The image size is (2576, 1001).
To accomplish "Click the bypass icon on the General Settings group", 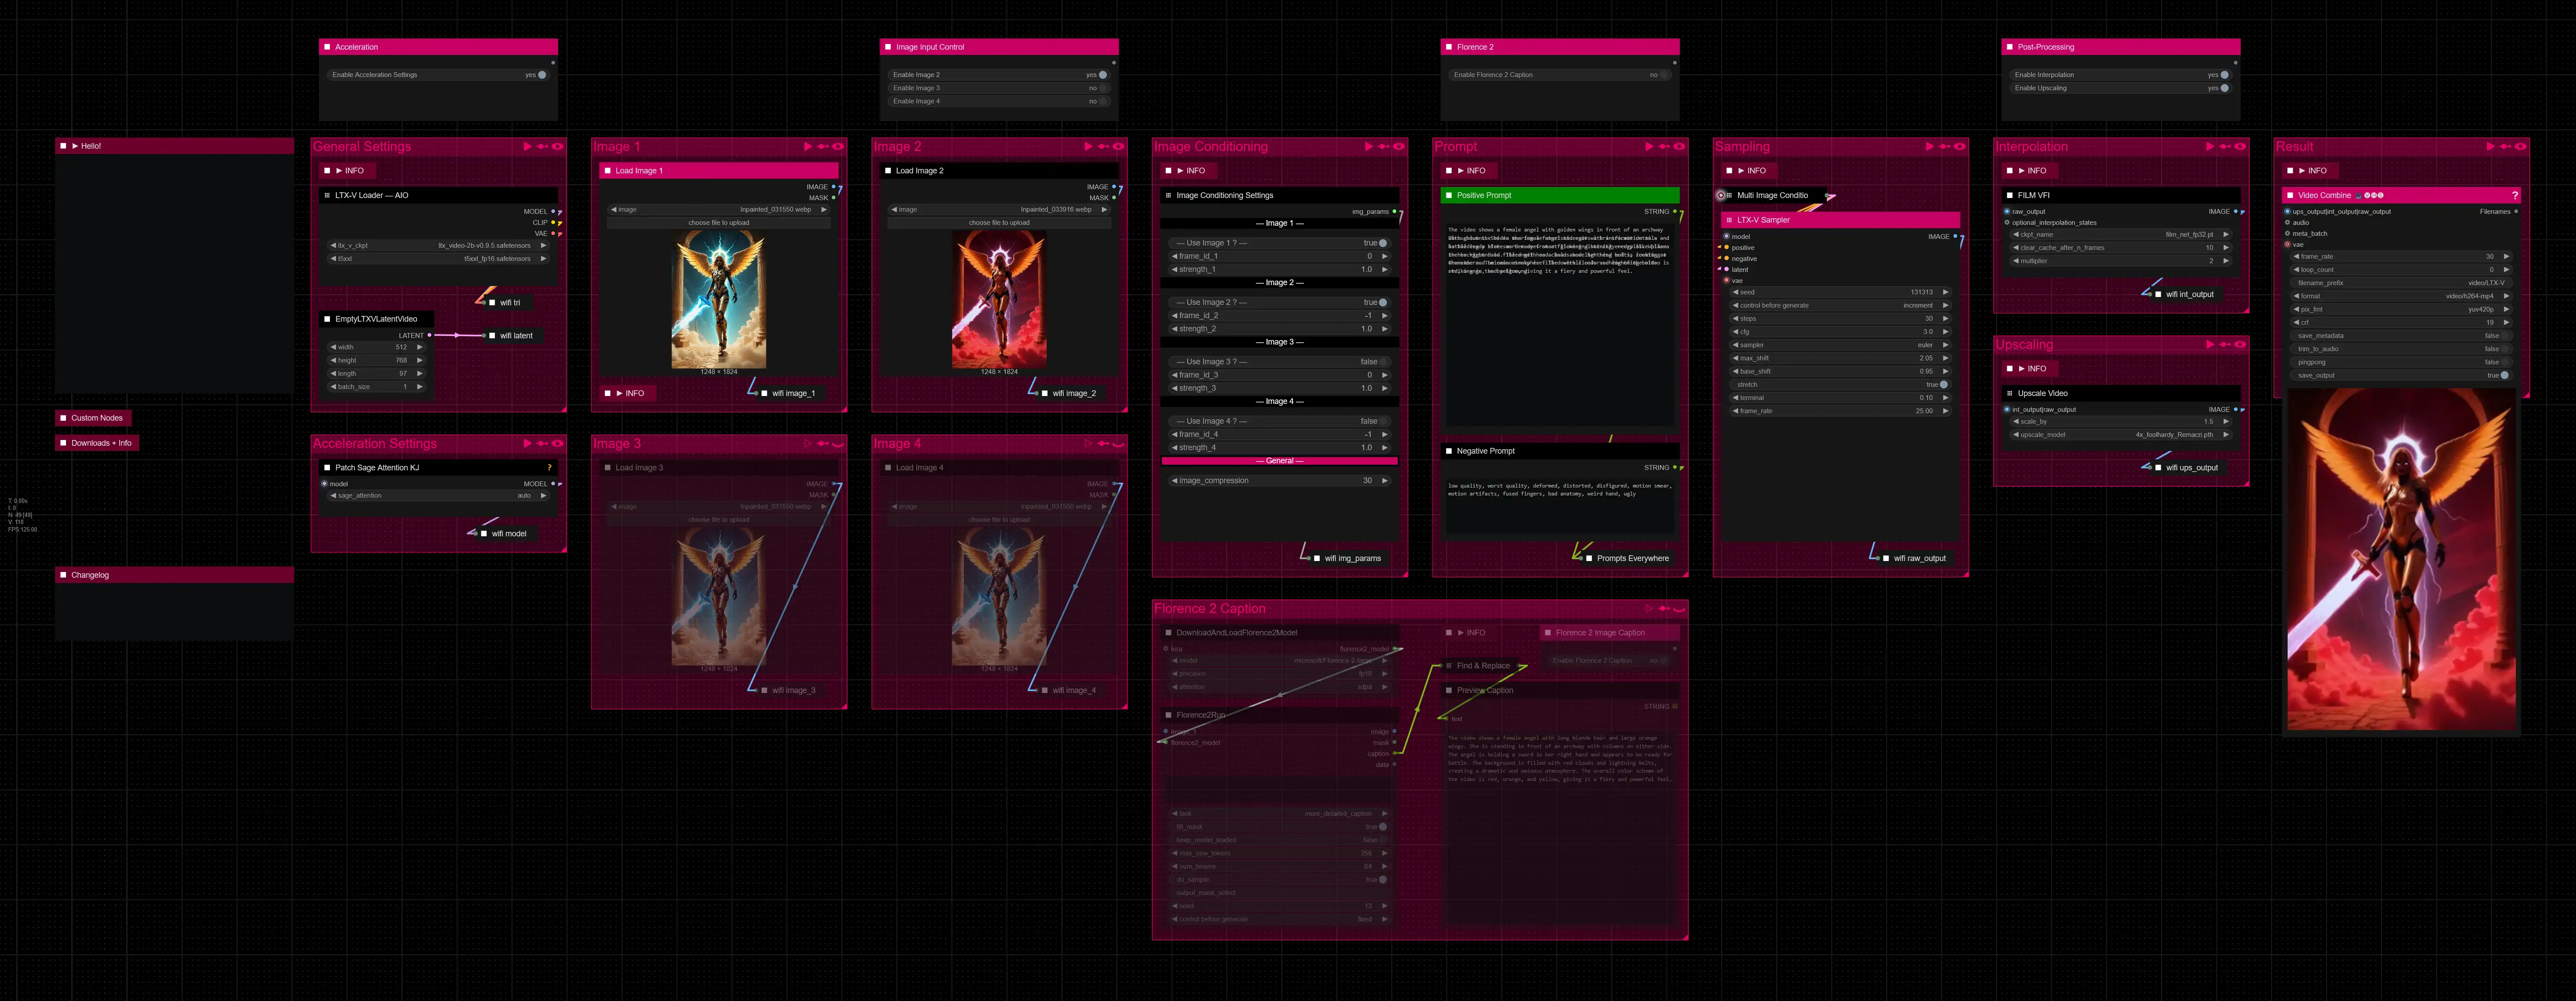I will [542, 147].
